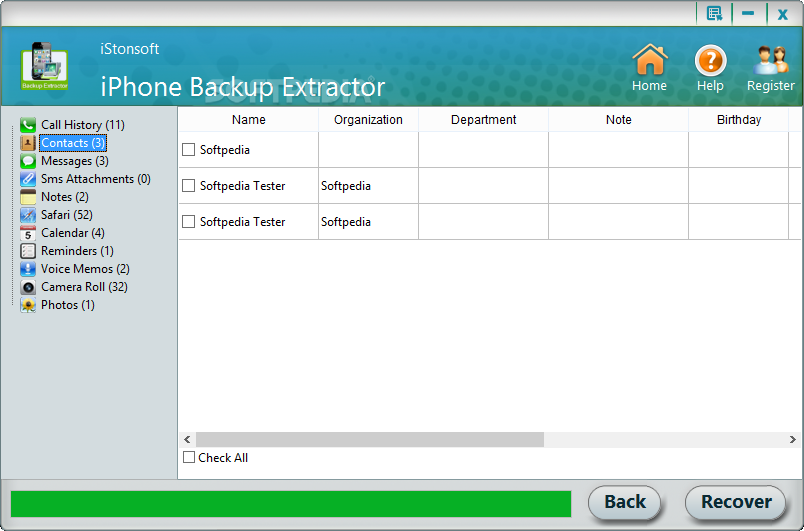
Task: Click the Home label in header
Action: click(x=650, y=86)
